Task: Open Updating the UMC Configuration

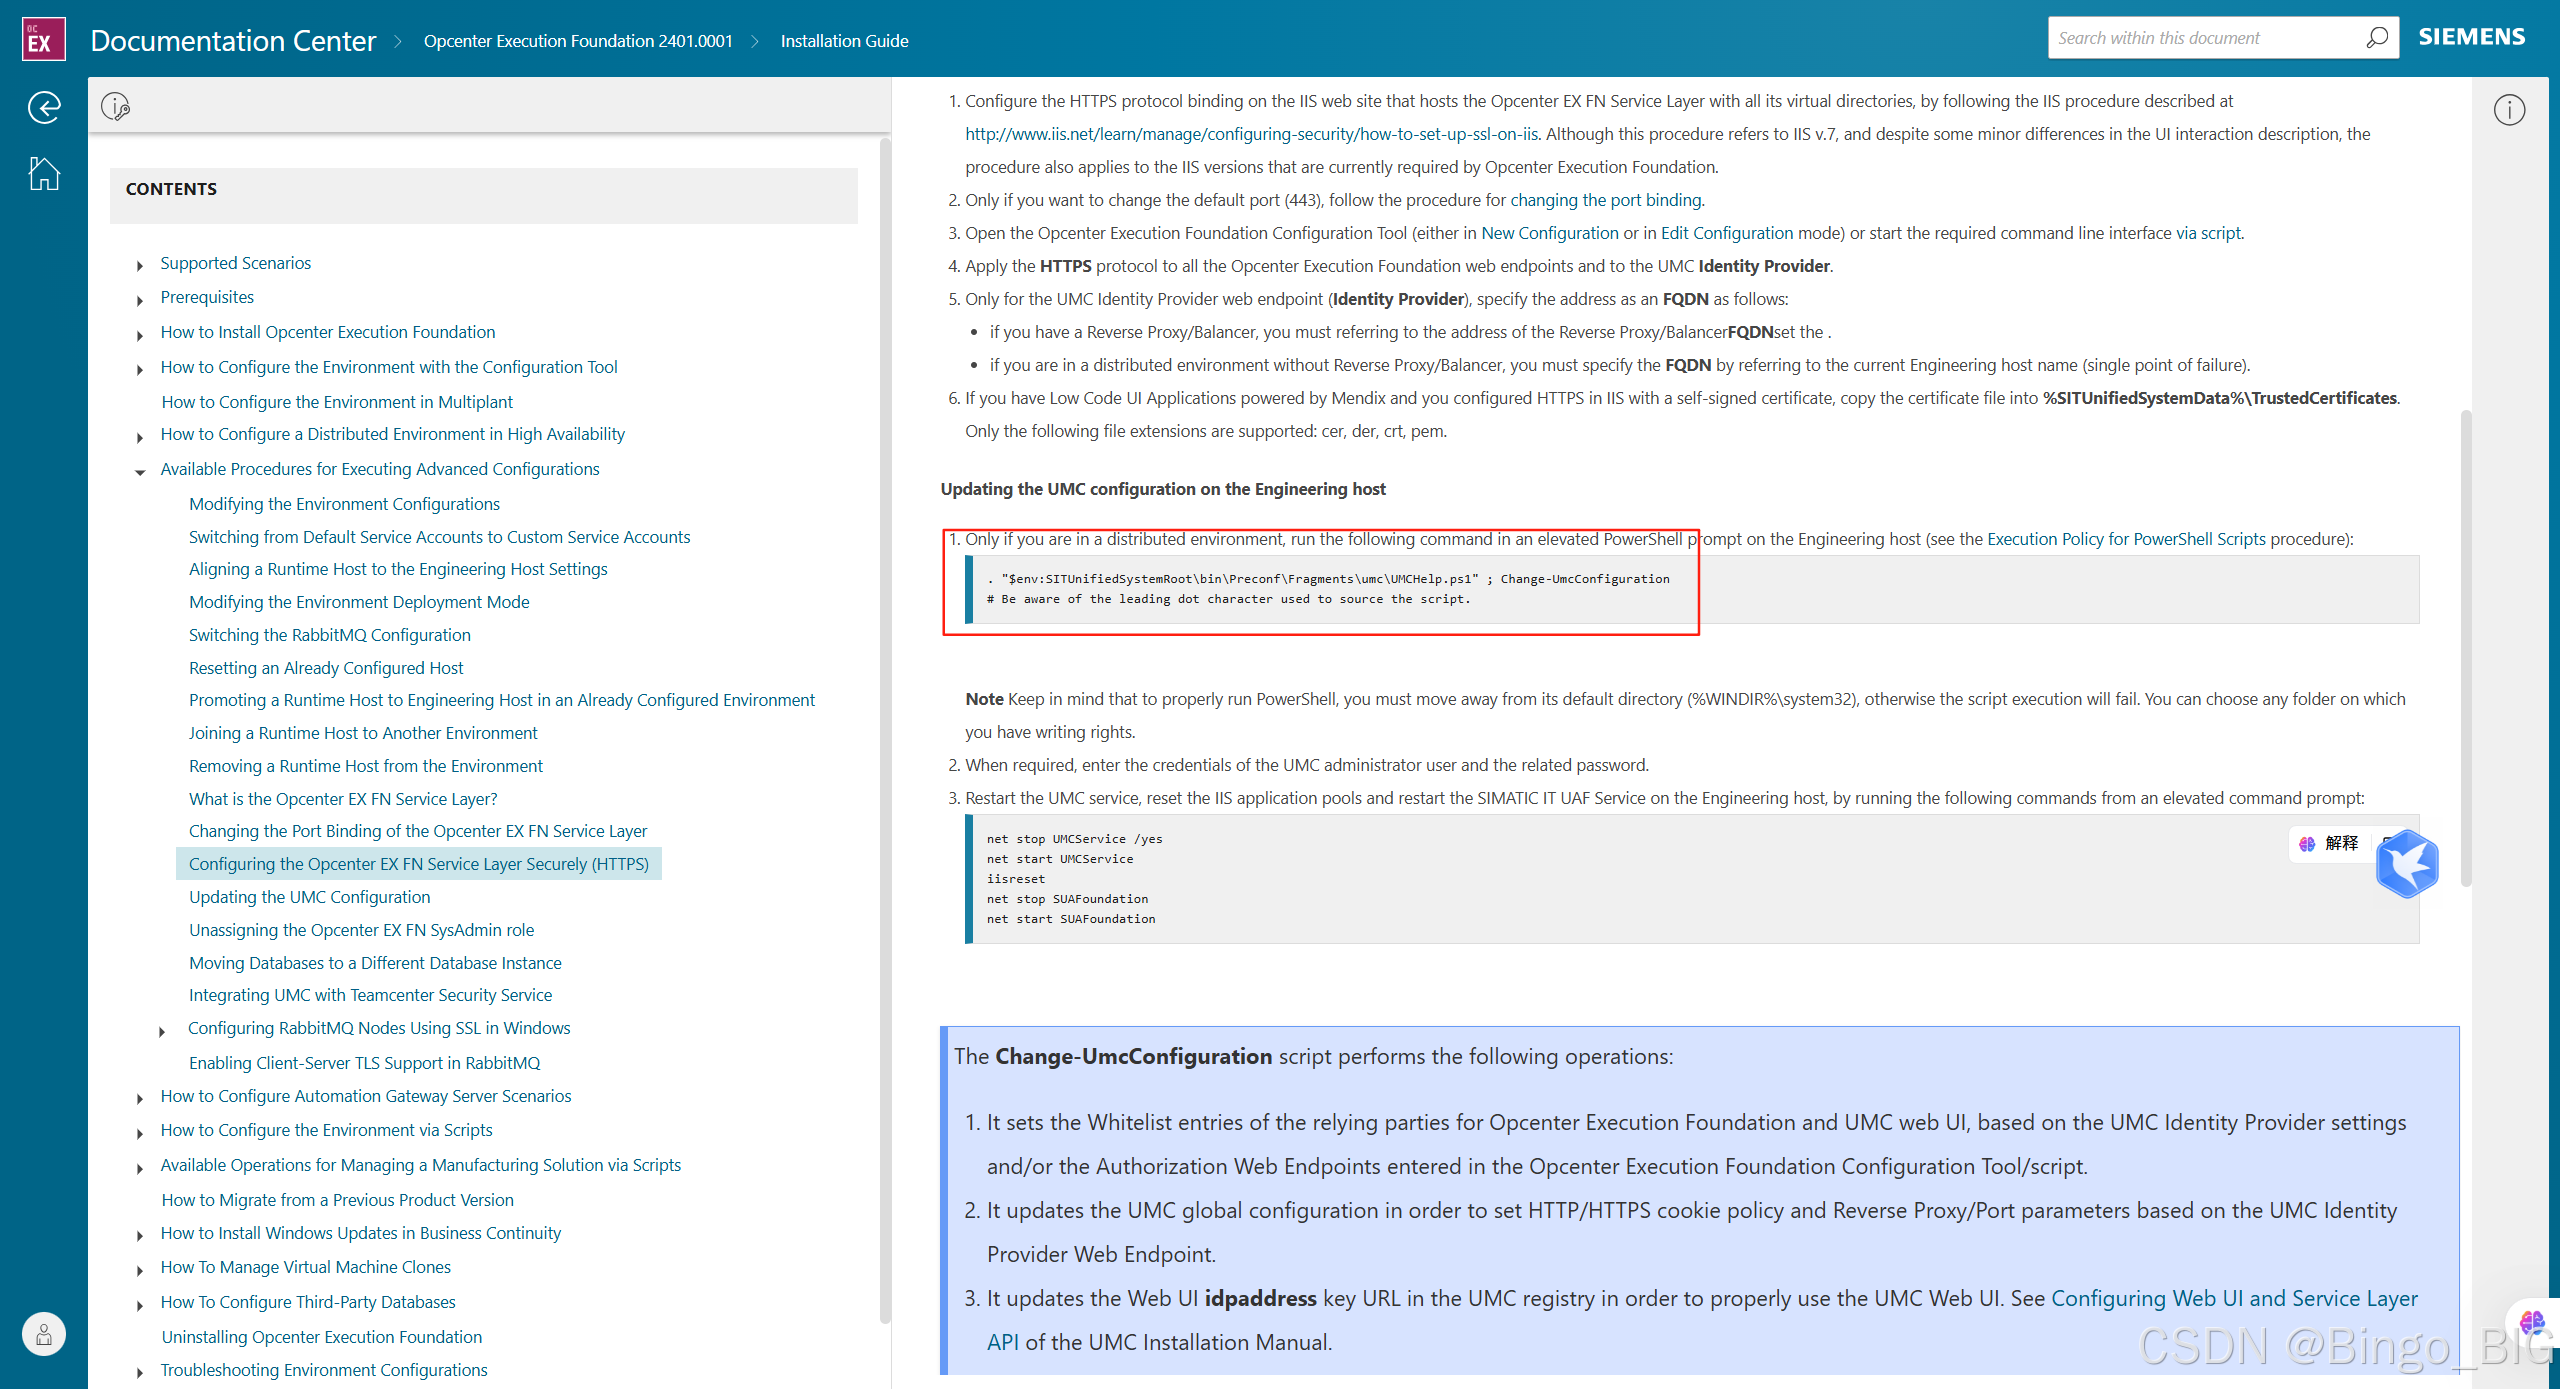Action: point(309,896)
